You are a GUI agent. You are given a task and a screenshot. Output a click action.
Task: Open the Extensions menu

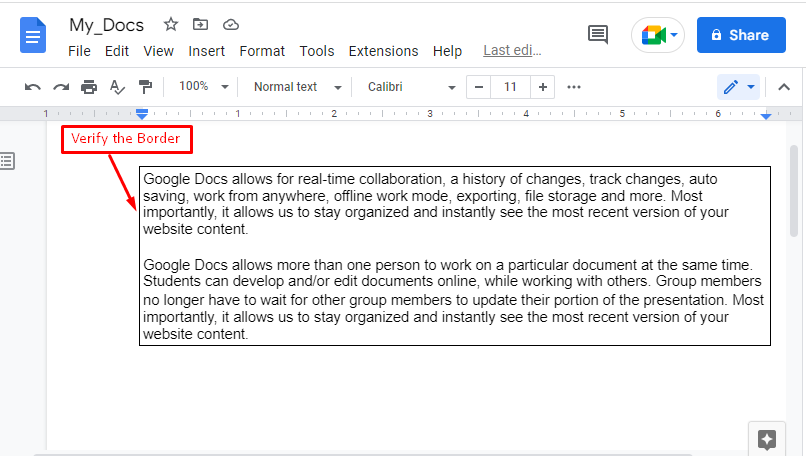coord(383,51)
